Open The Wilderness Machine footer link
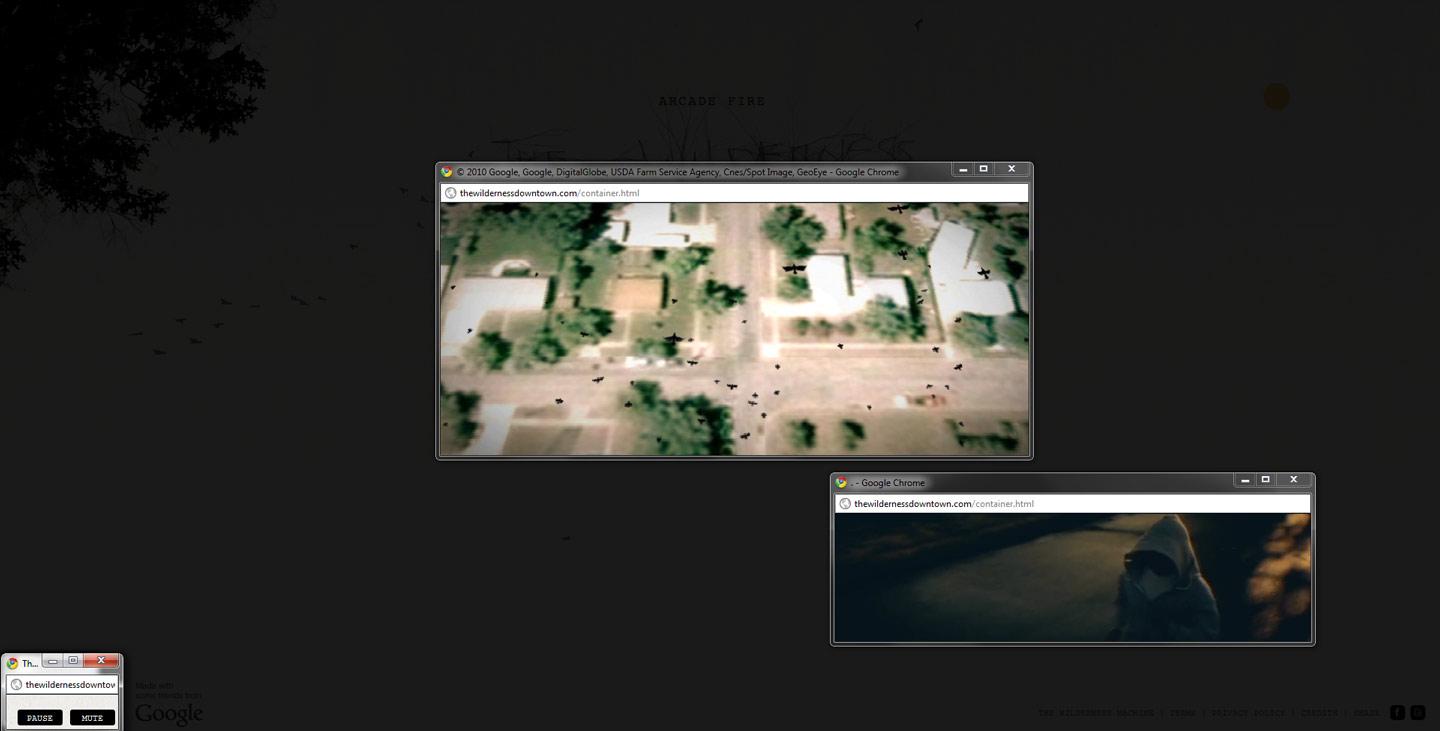Screen dimensions: 1440x731 pos(1095,713)
